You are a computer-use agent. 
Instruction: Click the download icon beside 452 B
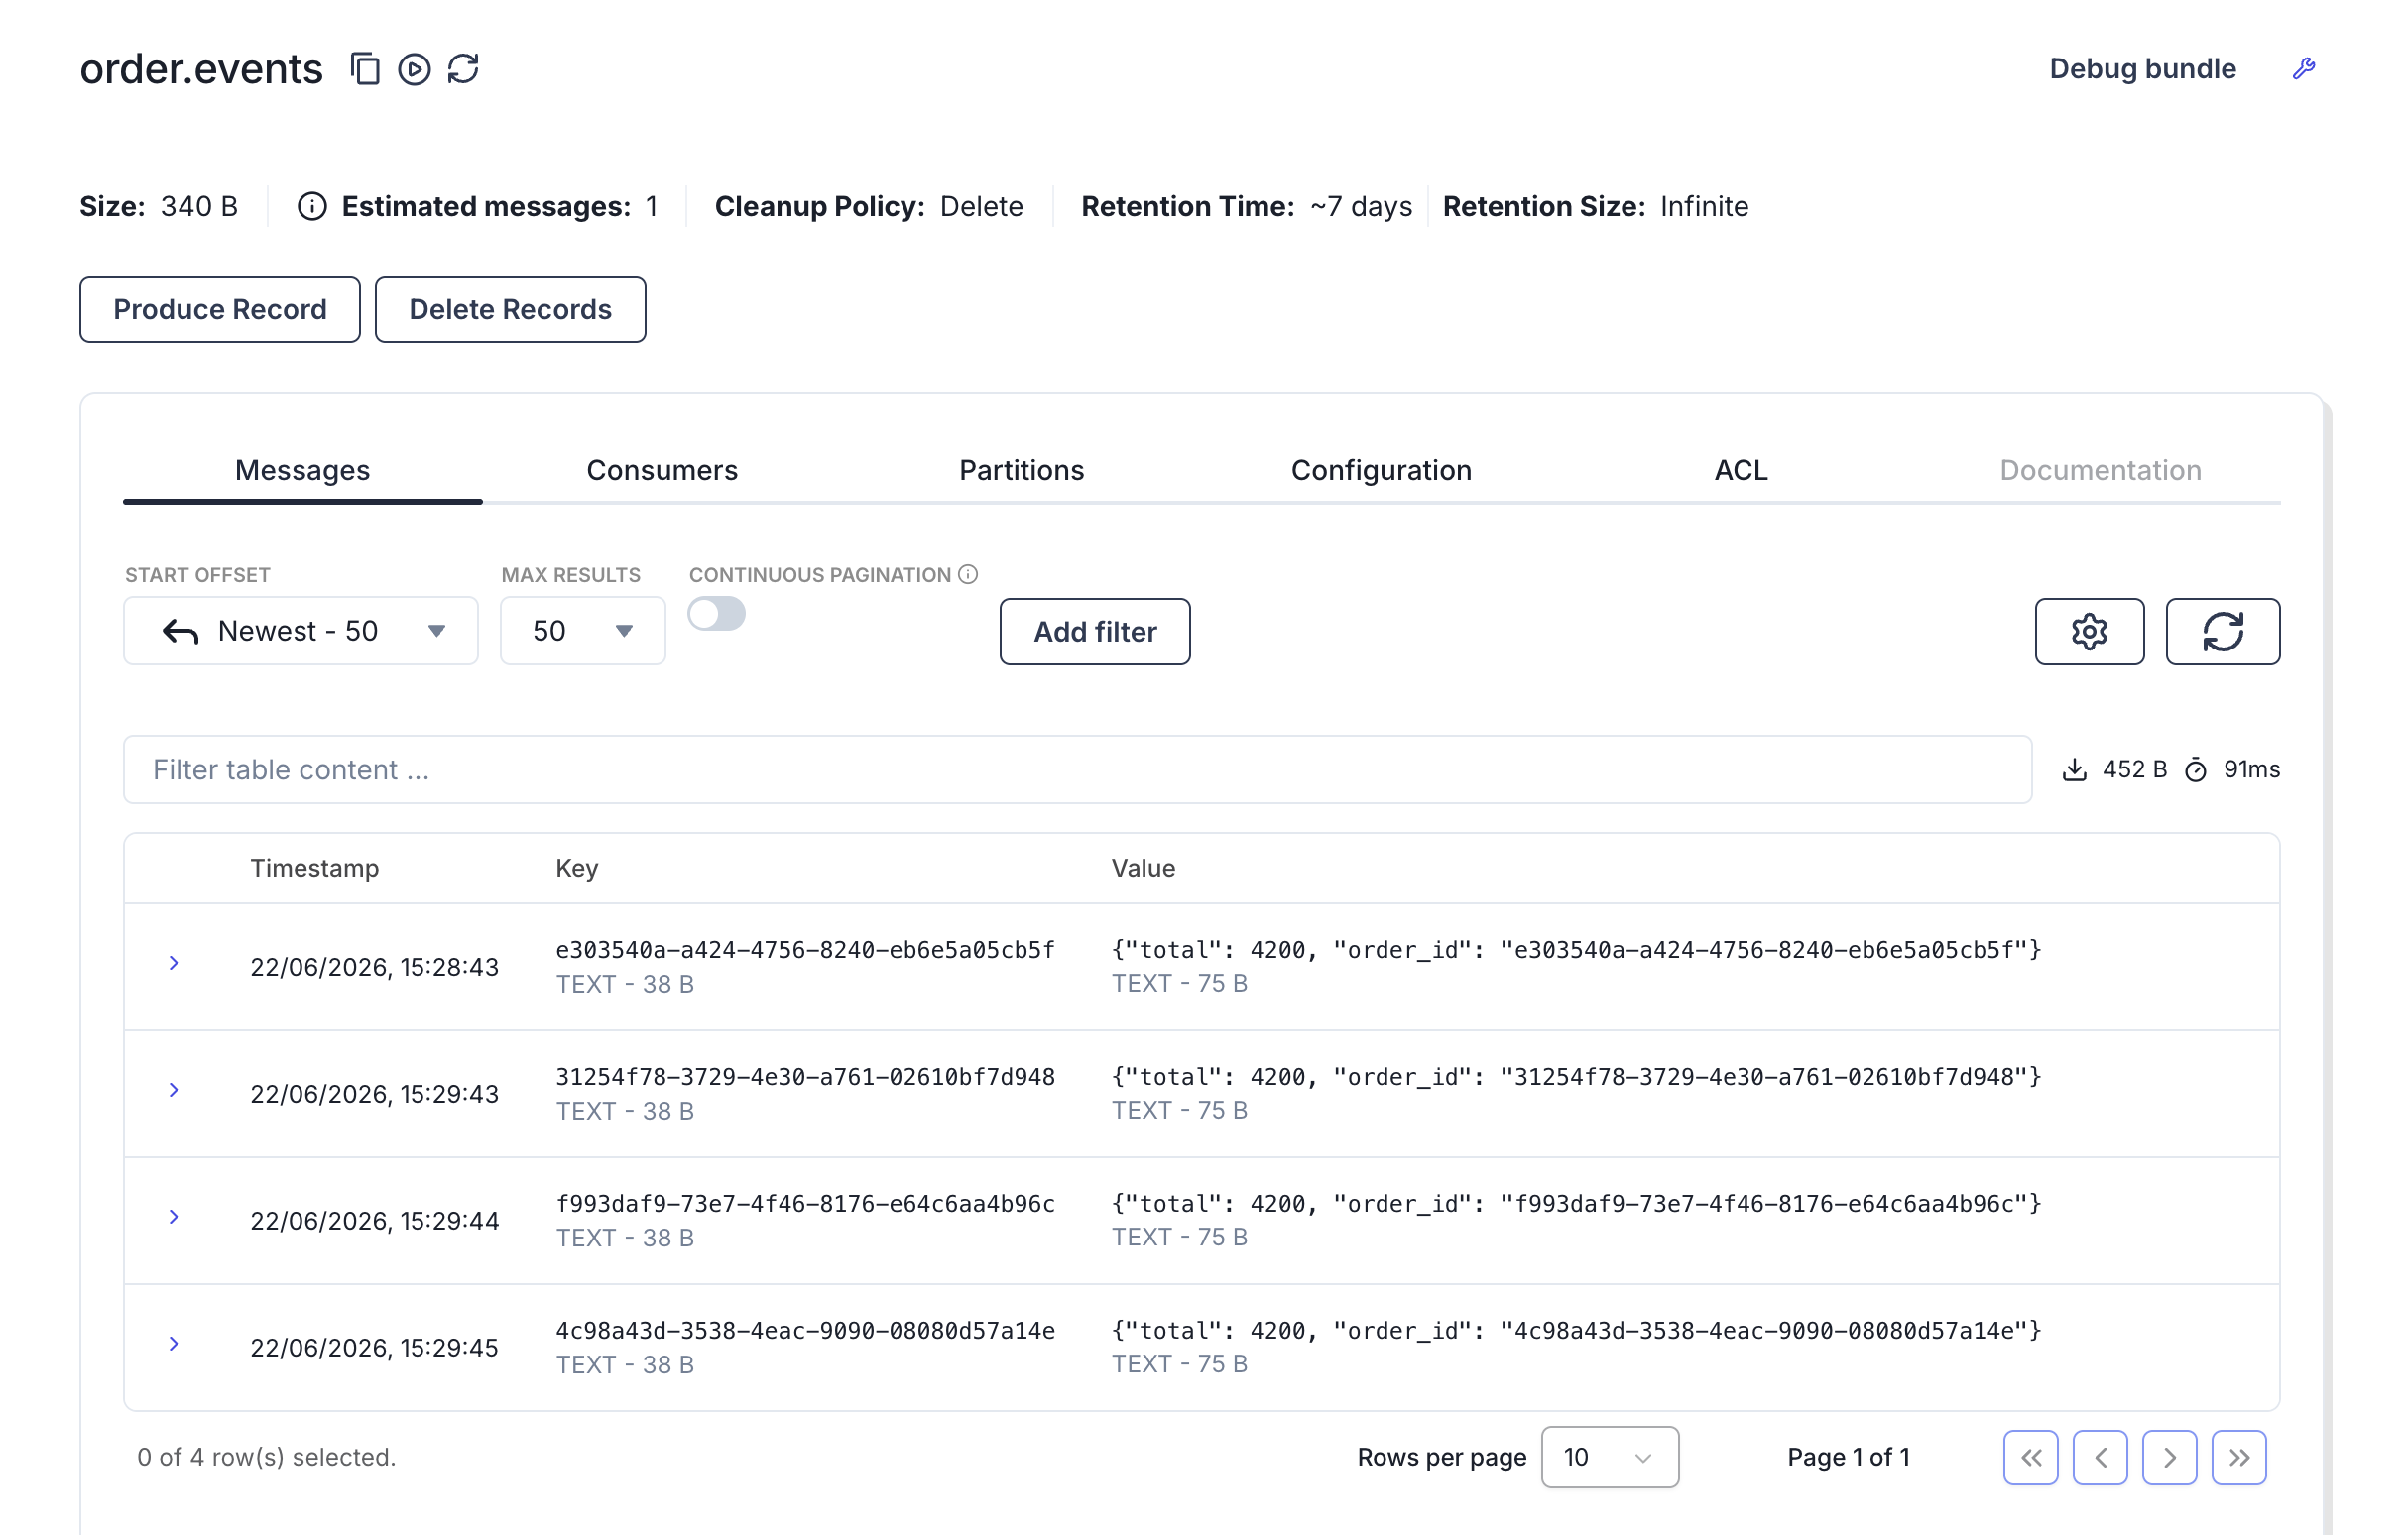(2074, 770)
